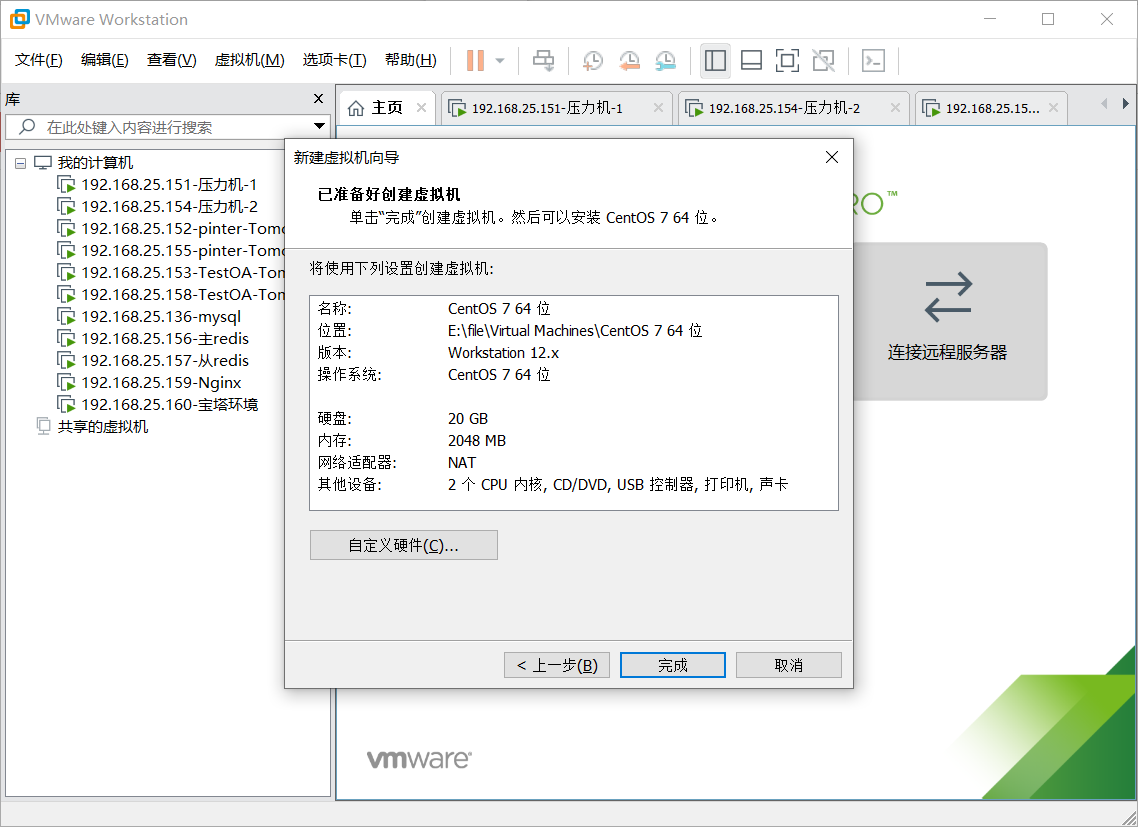Open the snapshot manager icon
Image resolution: width=1138 pixels, height=827 pixels.
(x=665, y=60)
